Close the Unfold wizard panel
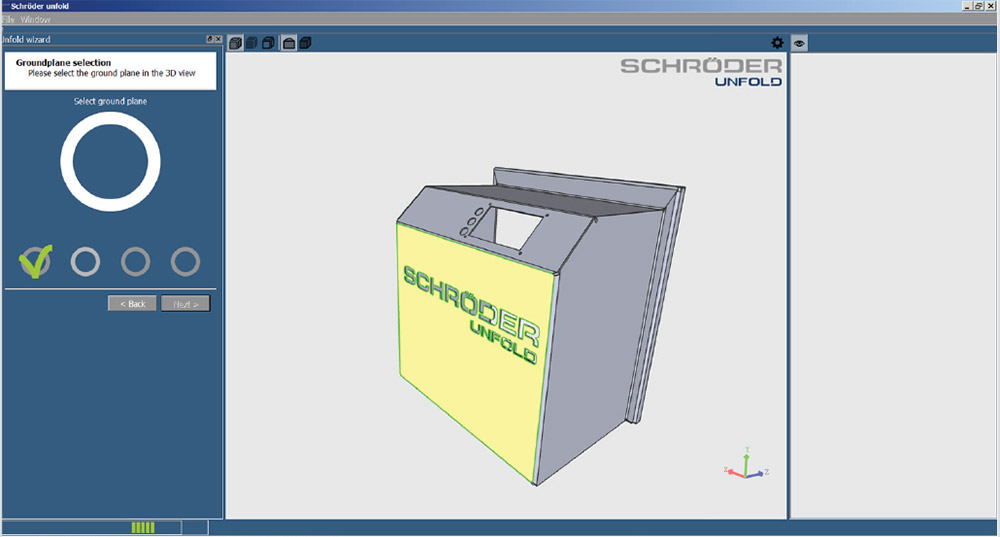Viewport: 1000px width, 537px height. click(218, 39)
